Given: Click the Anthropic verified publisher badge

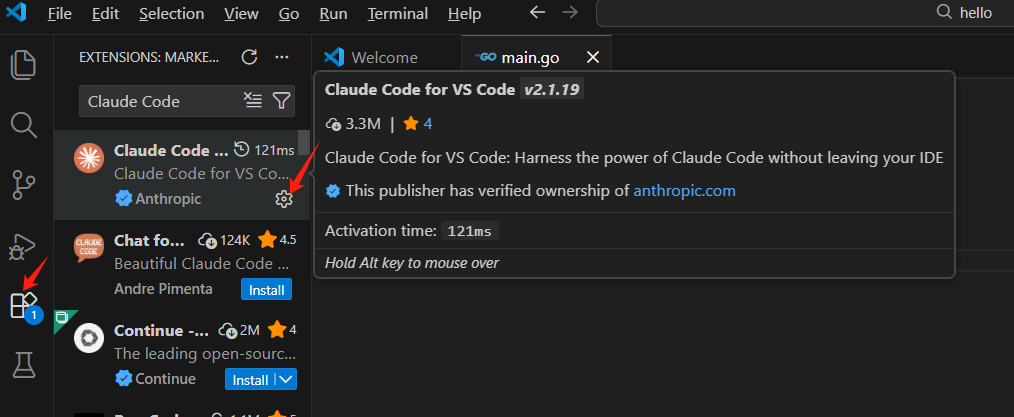Looking at the screenshot, I should point(124,199).
